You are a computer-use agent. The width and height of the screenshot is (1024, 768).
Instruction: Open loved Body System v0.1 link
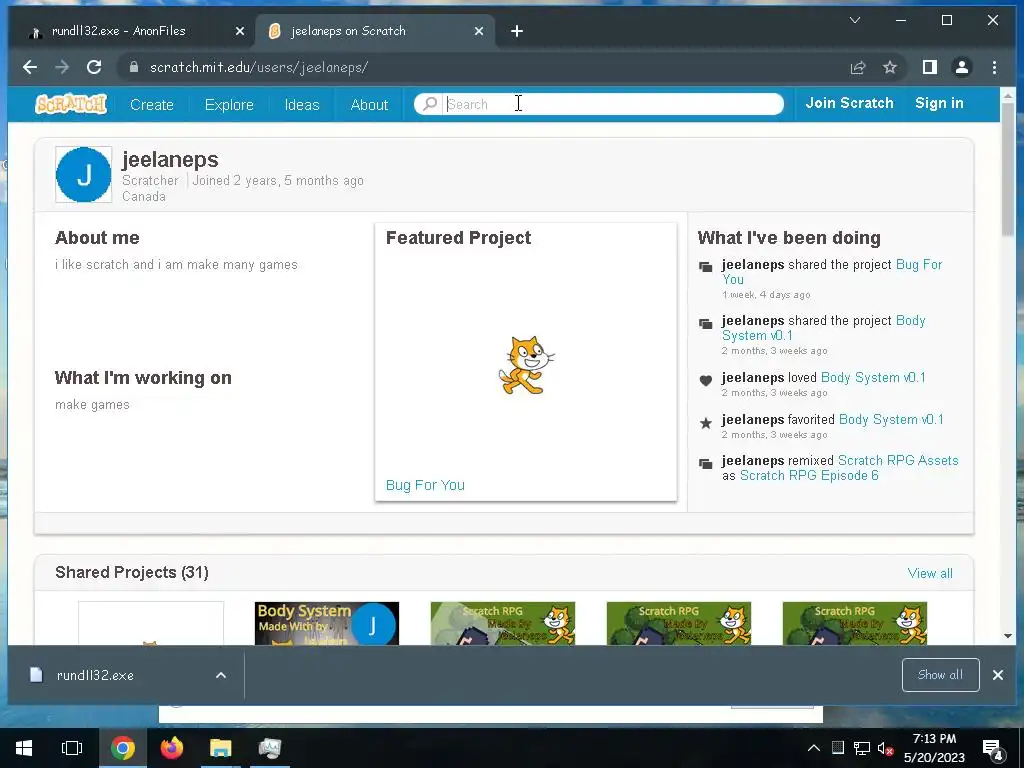click(x=873, y=377)
